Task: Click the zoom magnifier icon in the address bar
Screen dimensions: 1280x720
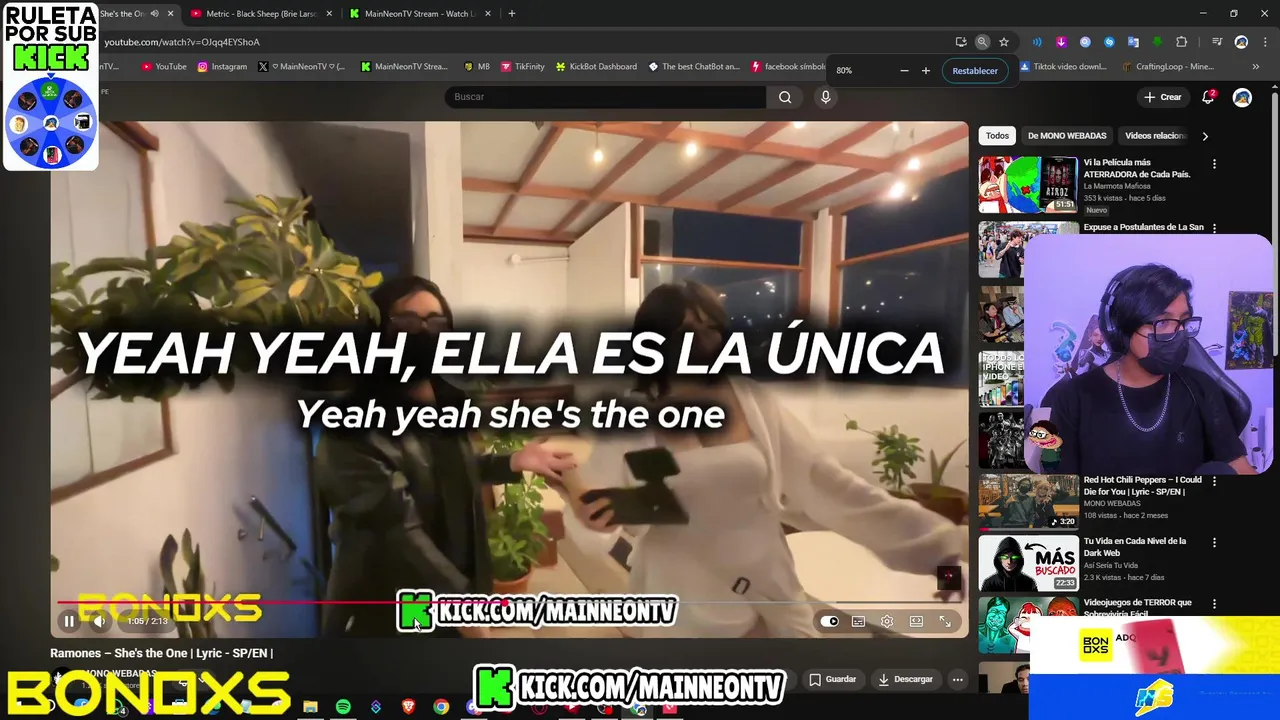Action: (x=982, y=42)
